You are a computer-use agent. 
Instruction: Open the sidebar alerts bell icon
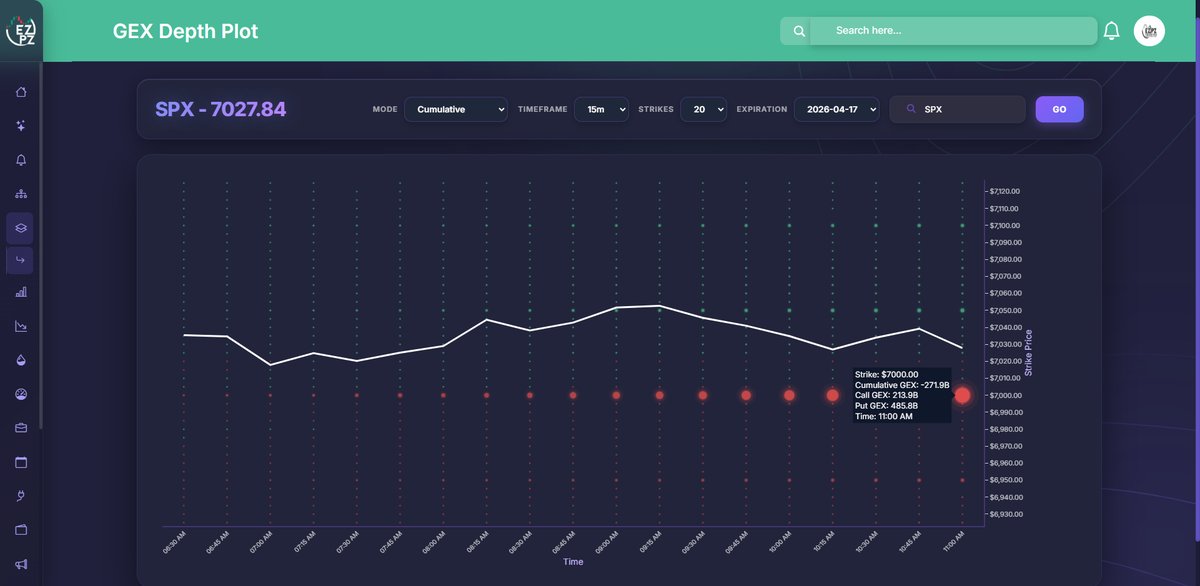[21, 160]
